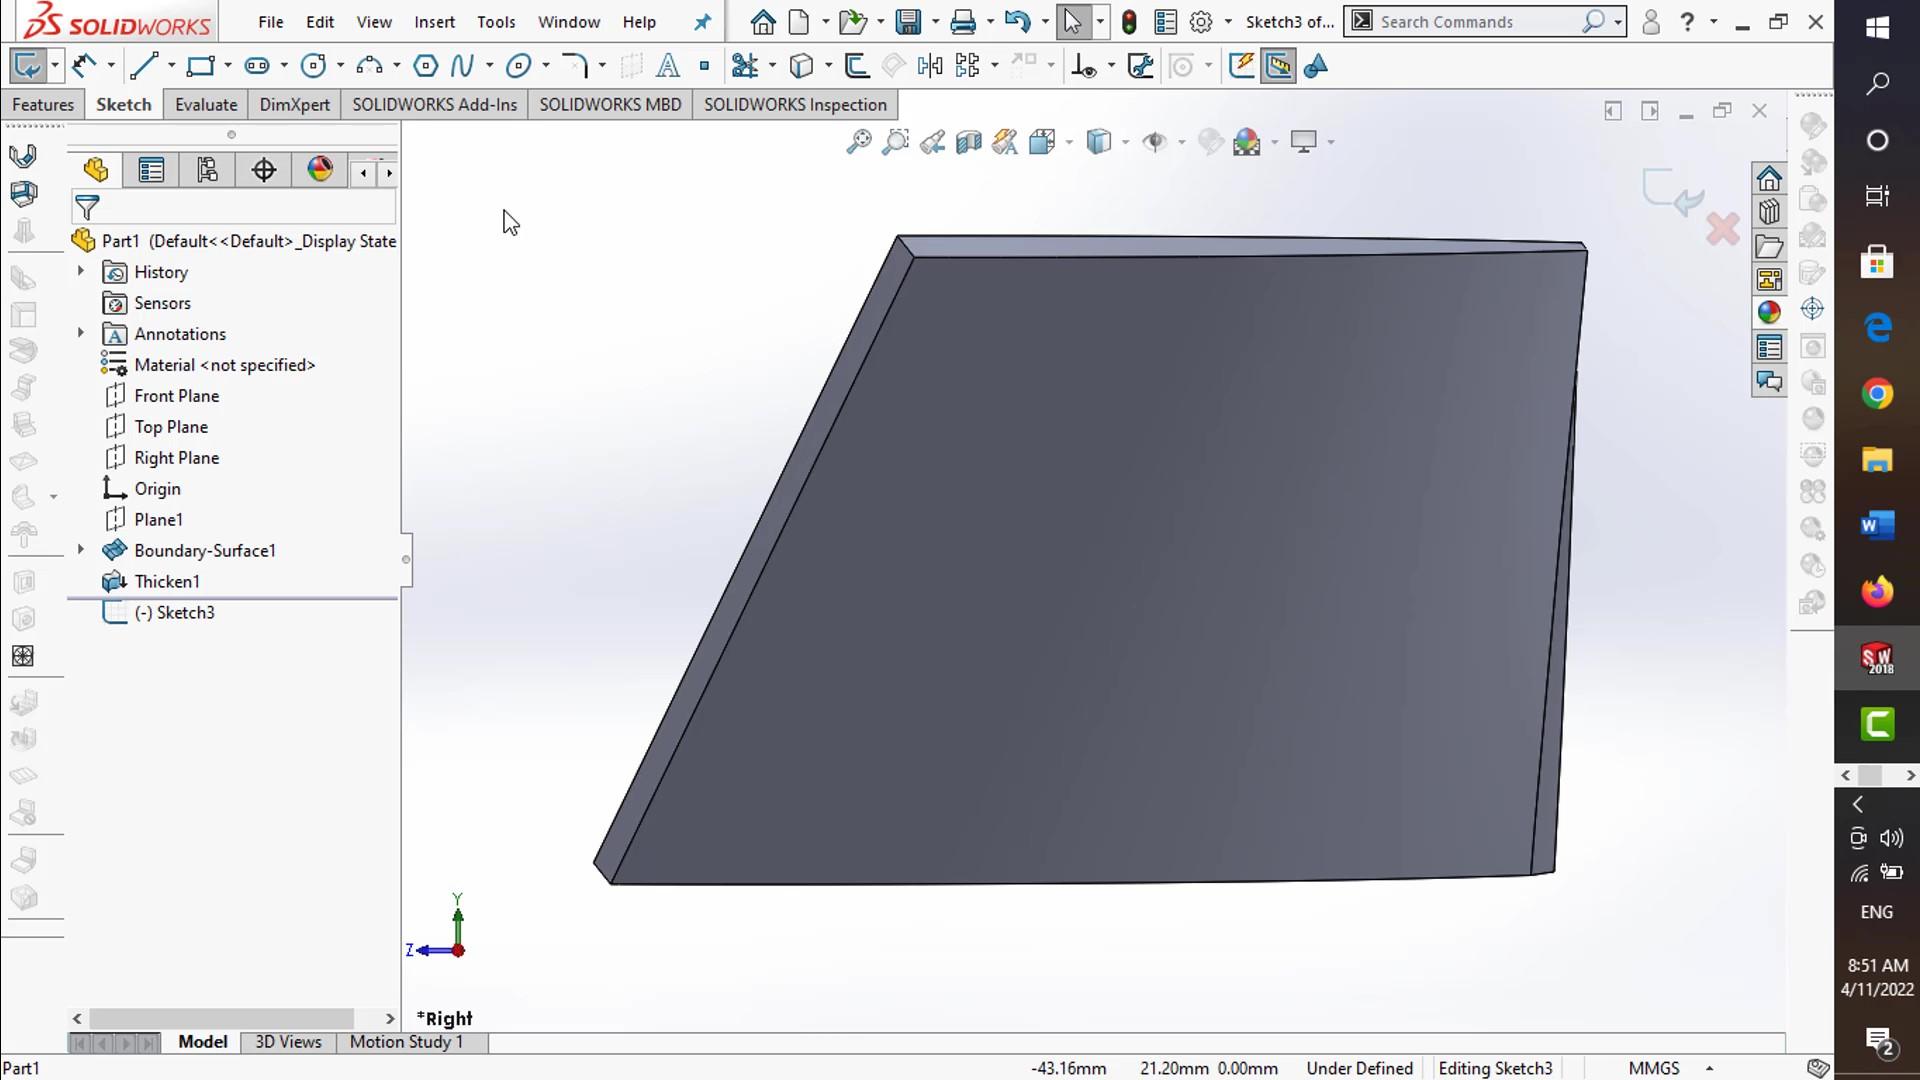This screenshot has width=1920, height=1080.
Task: Click Zoom to Fit in view toolbar
Action: 858,142
